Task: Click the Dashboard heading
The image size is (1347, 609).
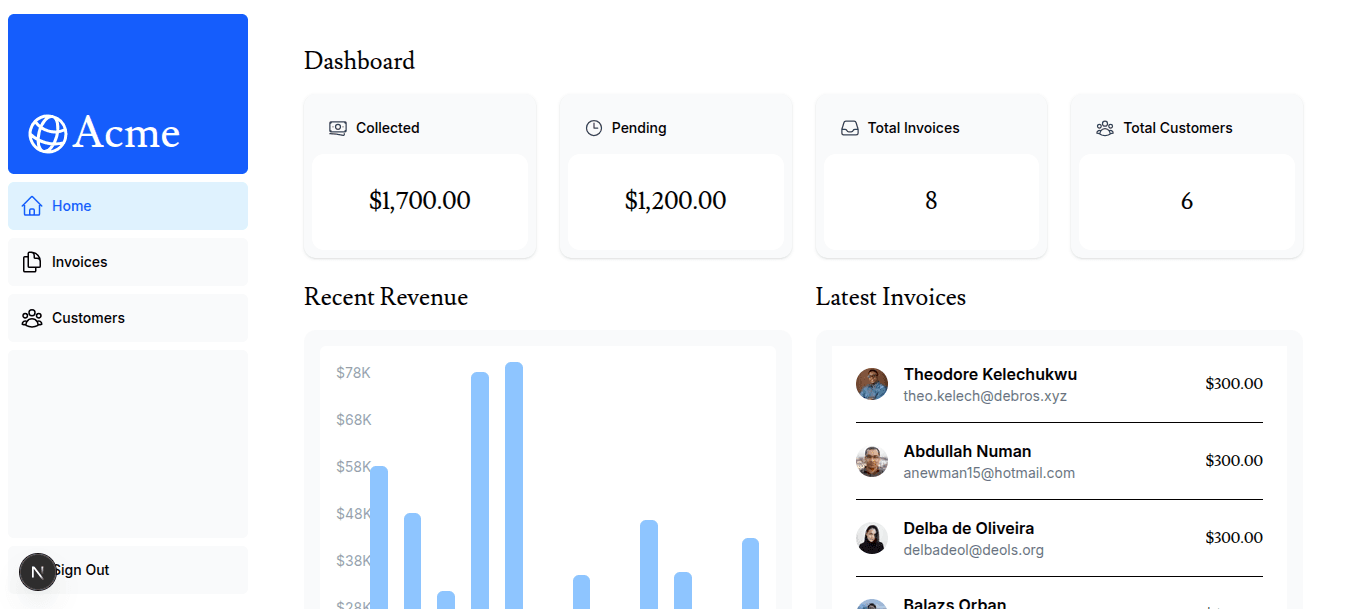Action: (359, 61)
